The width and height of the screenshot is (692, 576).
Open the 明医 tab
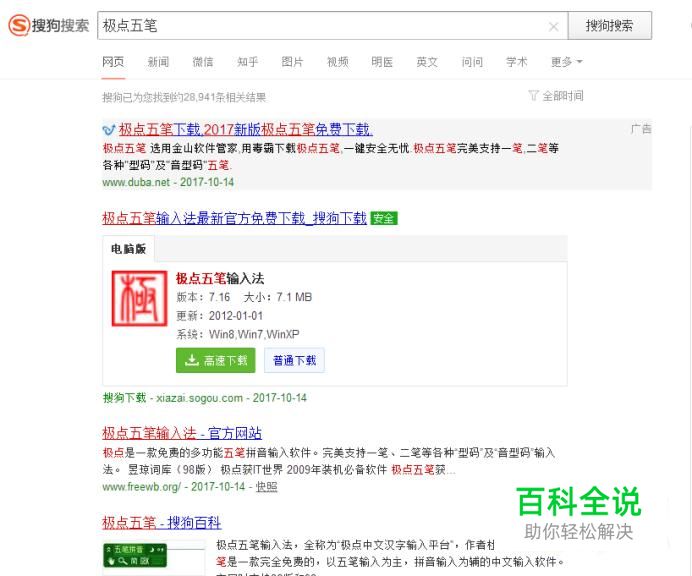tap(382, 62)
